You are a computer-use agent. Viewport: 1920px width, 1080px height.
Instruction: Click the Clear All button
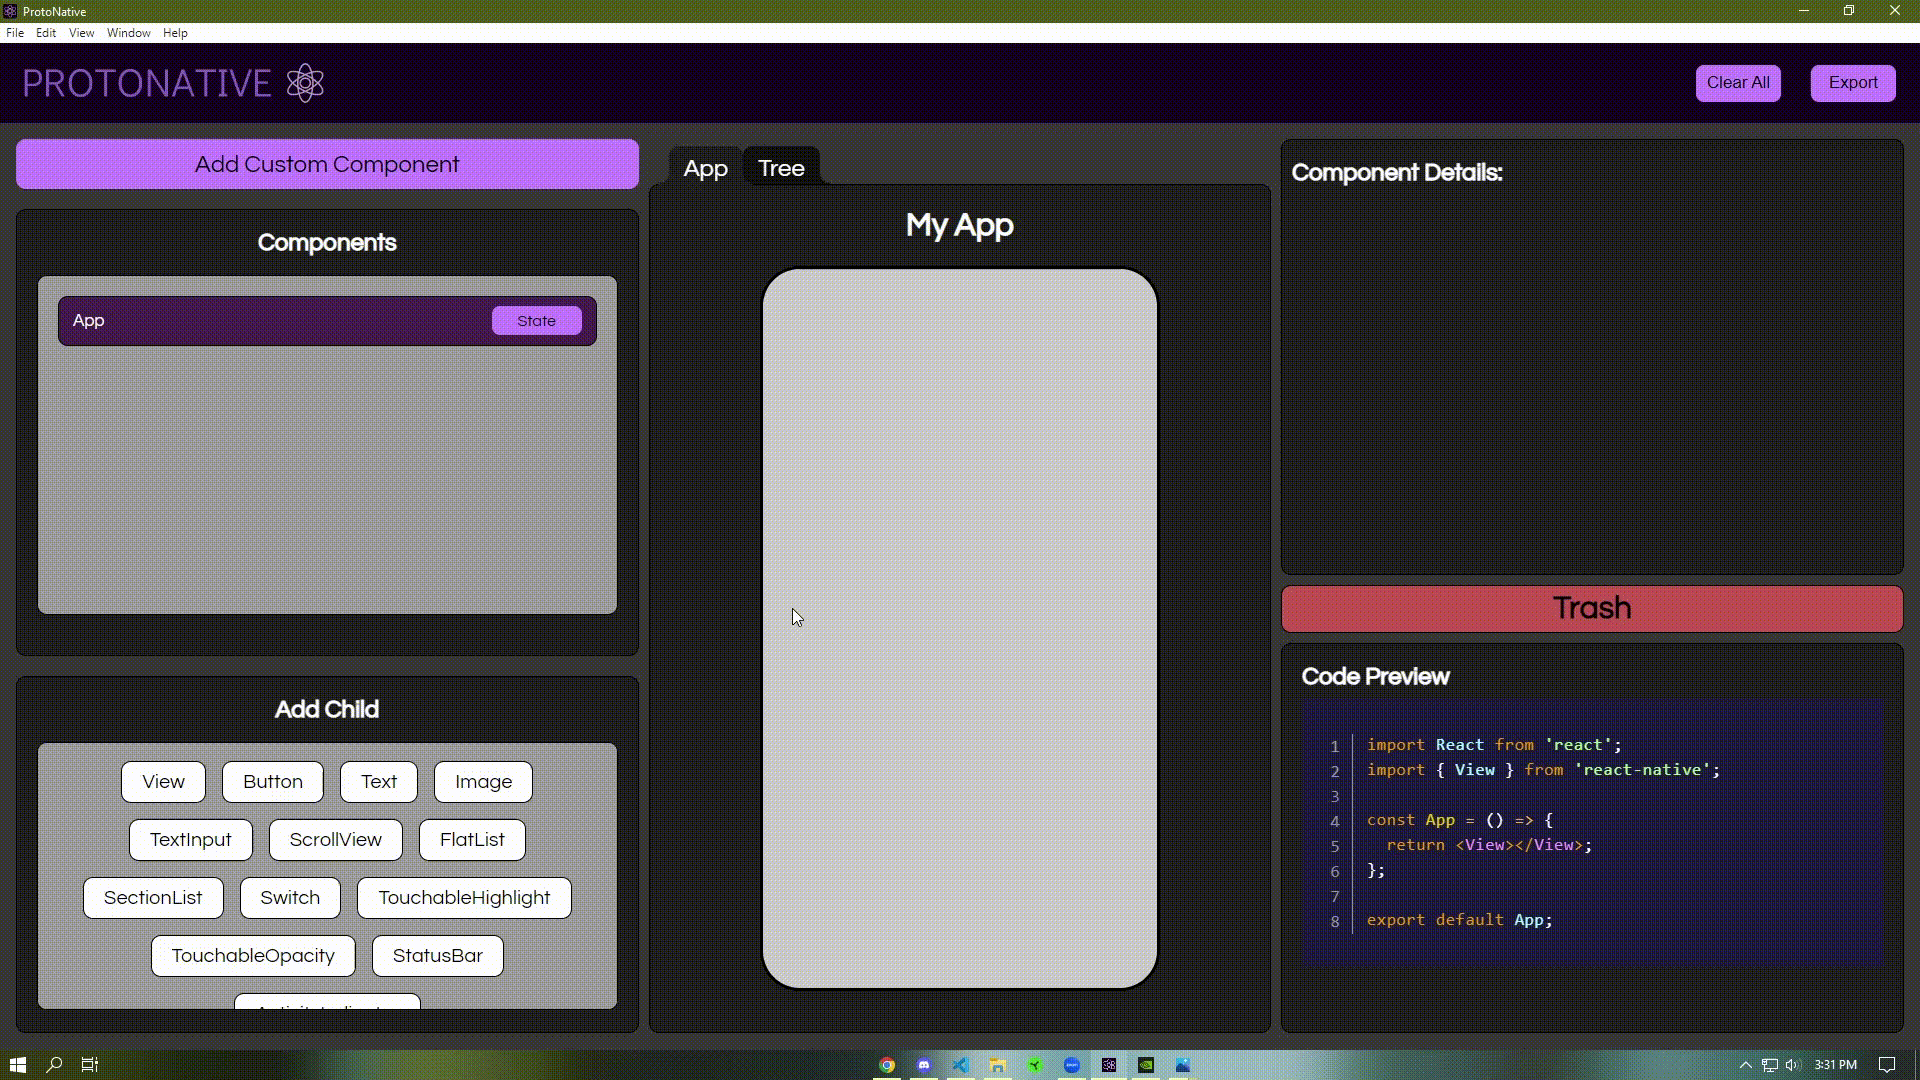pos(1738,82)
